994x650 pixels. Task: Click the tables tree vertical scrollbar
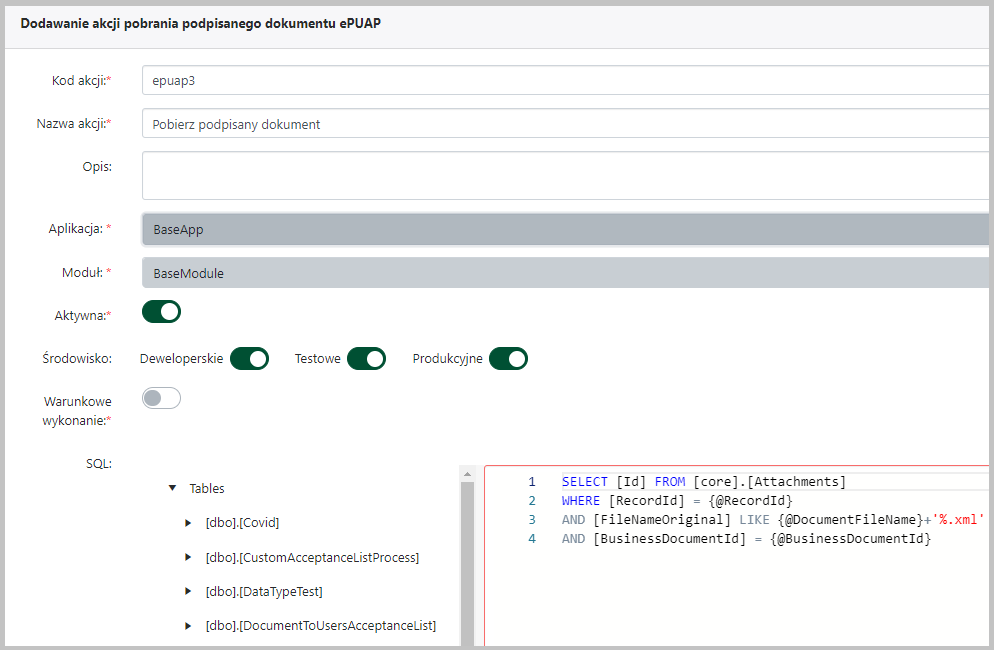pos(467,560)
